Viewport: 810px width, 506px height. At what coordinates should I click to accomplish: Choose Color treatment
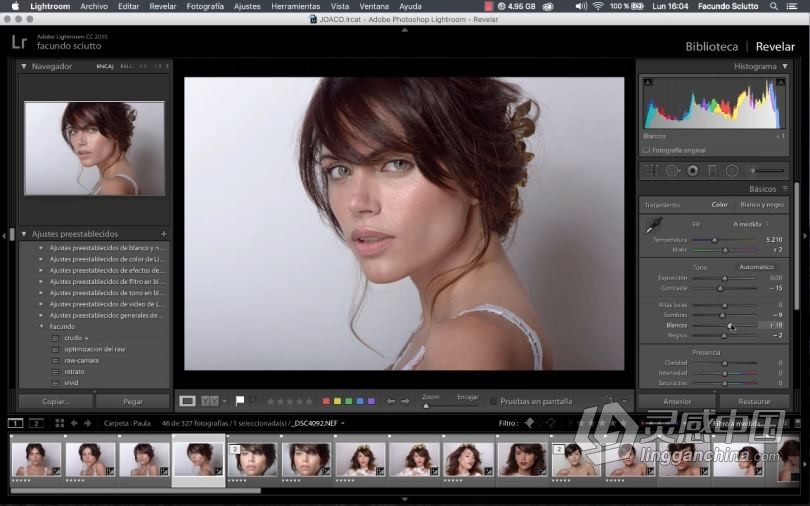(719, 205)
